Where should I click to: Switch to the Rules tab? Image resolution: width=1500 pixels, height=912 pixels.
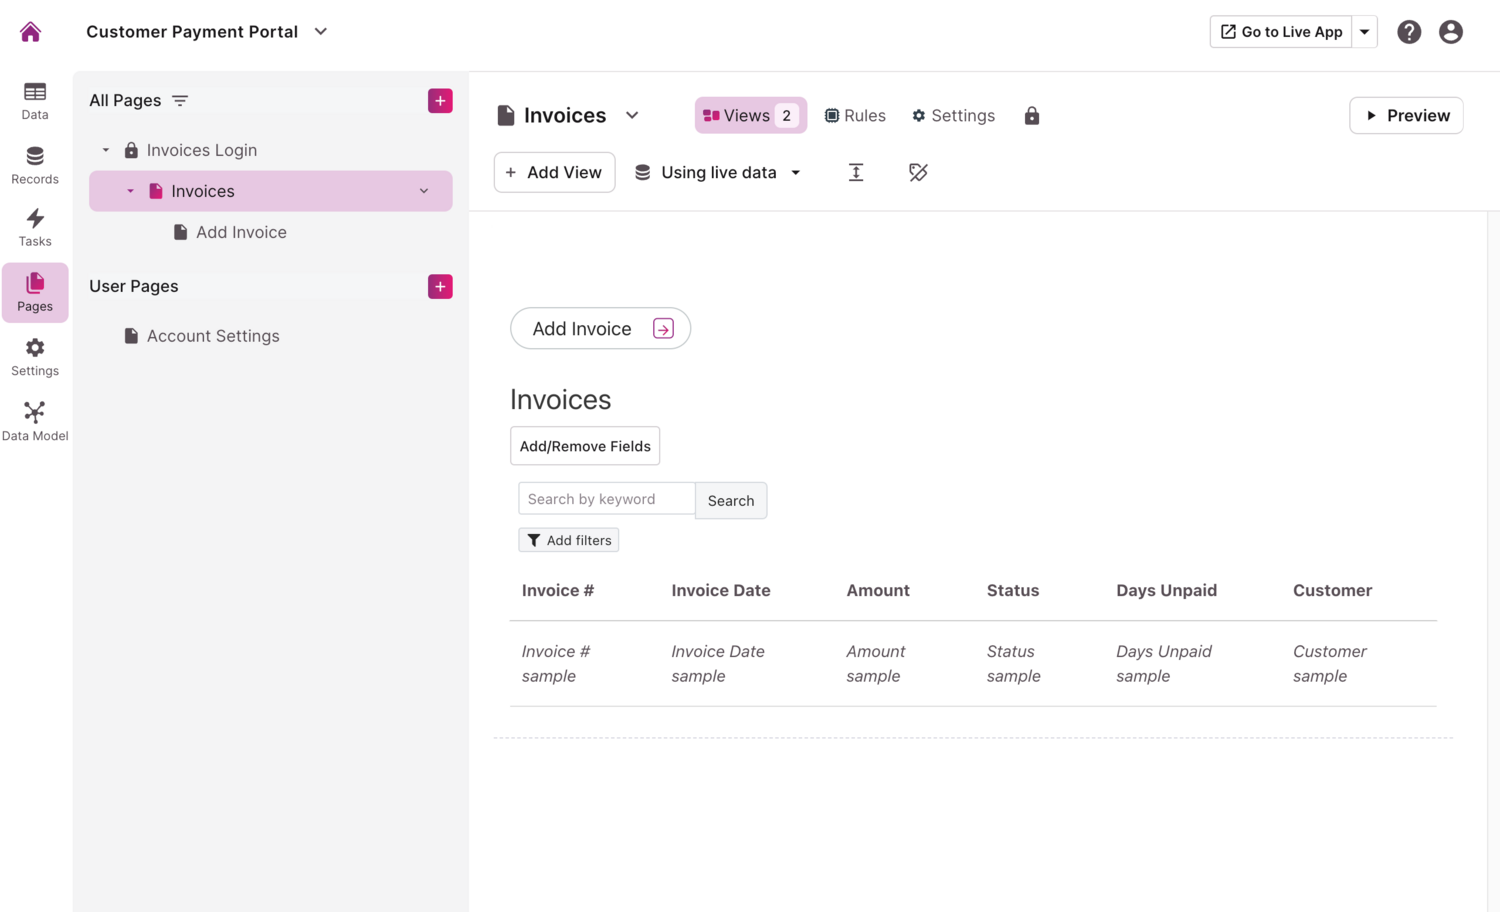point(855,116)
